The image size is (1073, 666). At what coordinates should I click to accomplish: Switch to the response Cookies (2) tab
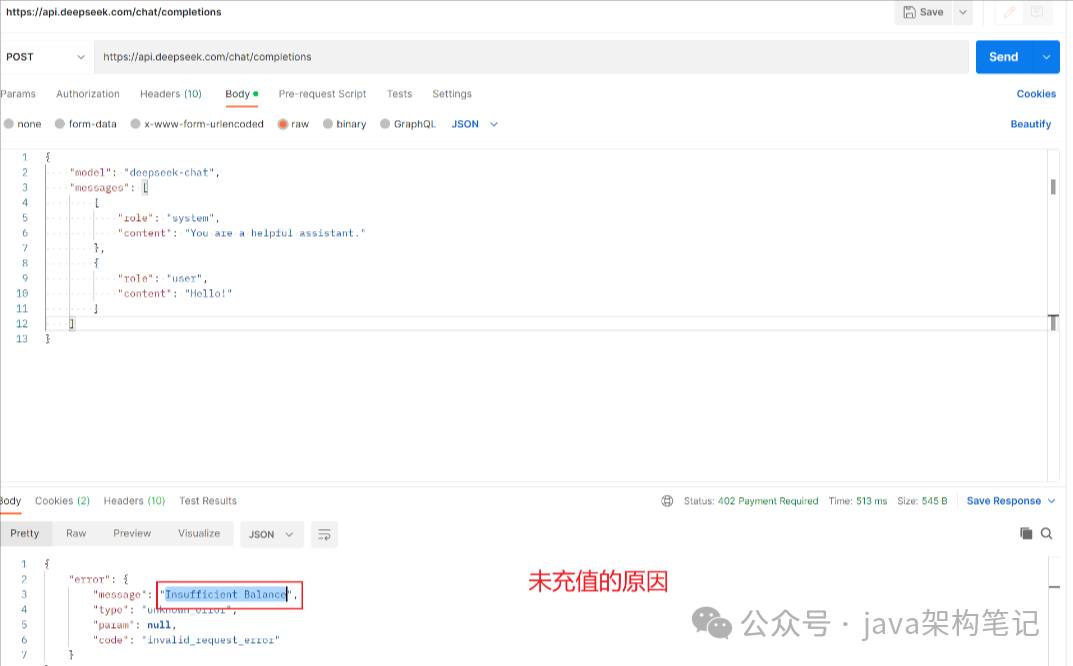(x=62, y=501)
